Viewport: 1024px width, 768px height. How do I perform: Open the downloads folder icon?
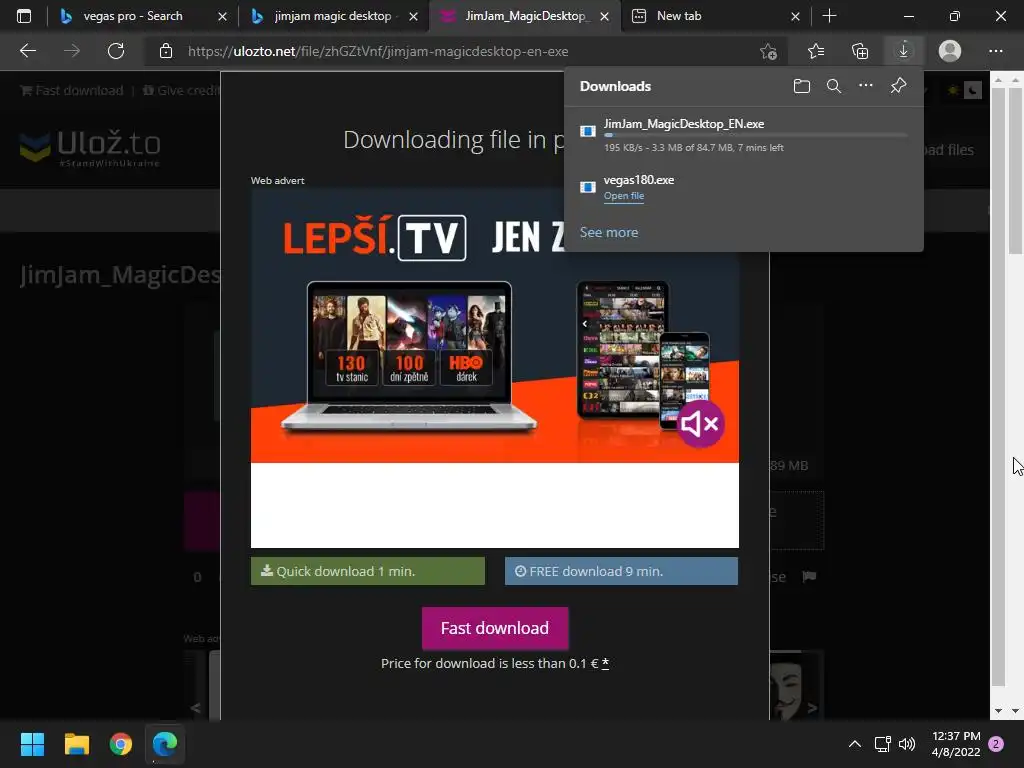[801, 86]
